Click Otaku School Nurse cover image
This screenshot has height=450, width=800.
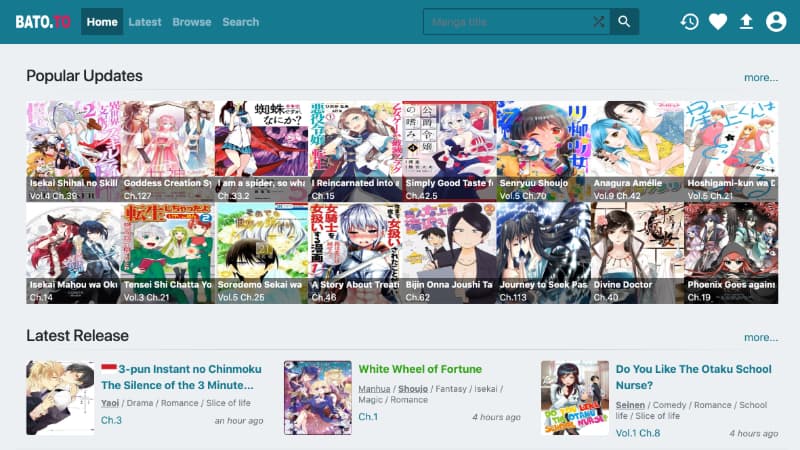(575, 398)
